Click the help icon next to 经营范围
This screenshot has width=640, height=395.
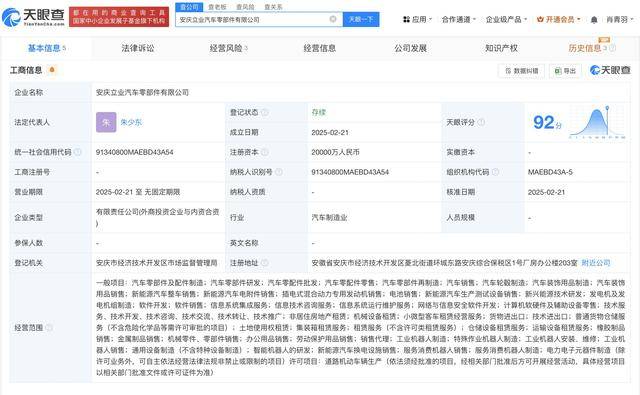(49, 327)
